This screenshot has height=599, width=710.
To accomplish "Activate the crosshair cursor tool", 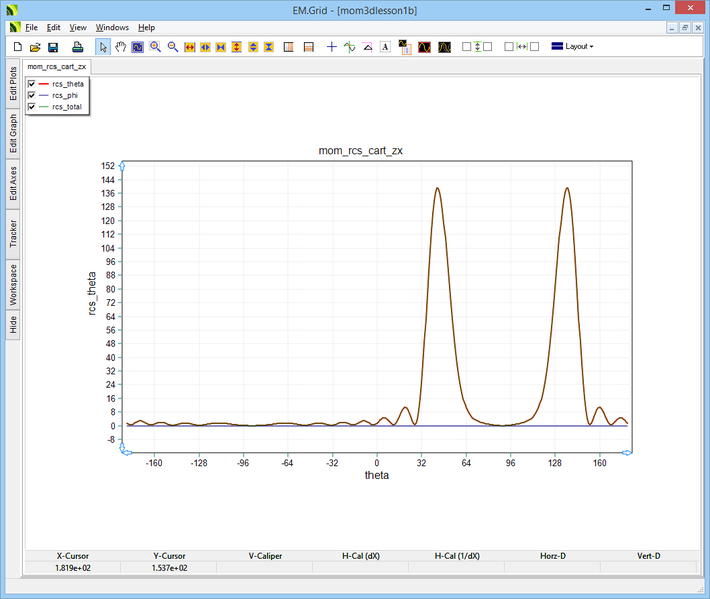I will (332, 47).
